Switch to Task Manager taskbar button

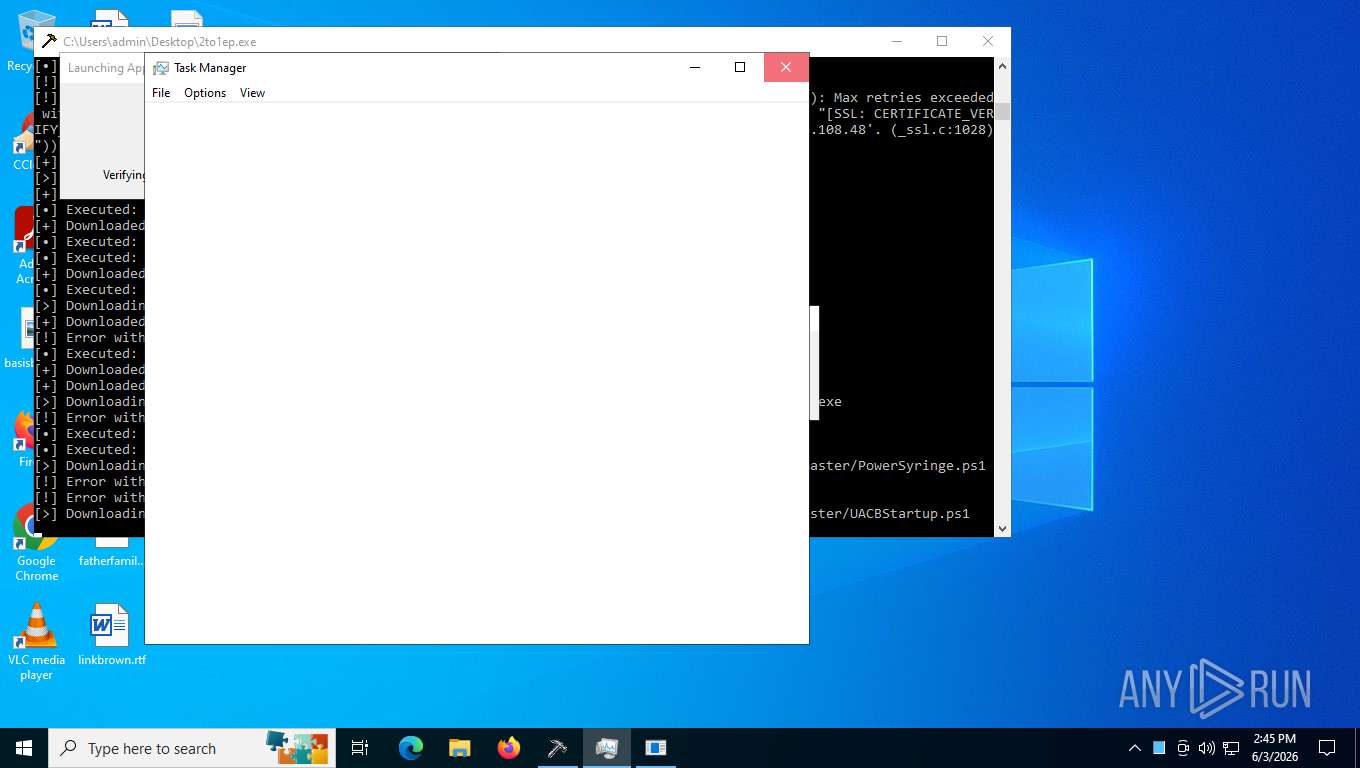606,748
